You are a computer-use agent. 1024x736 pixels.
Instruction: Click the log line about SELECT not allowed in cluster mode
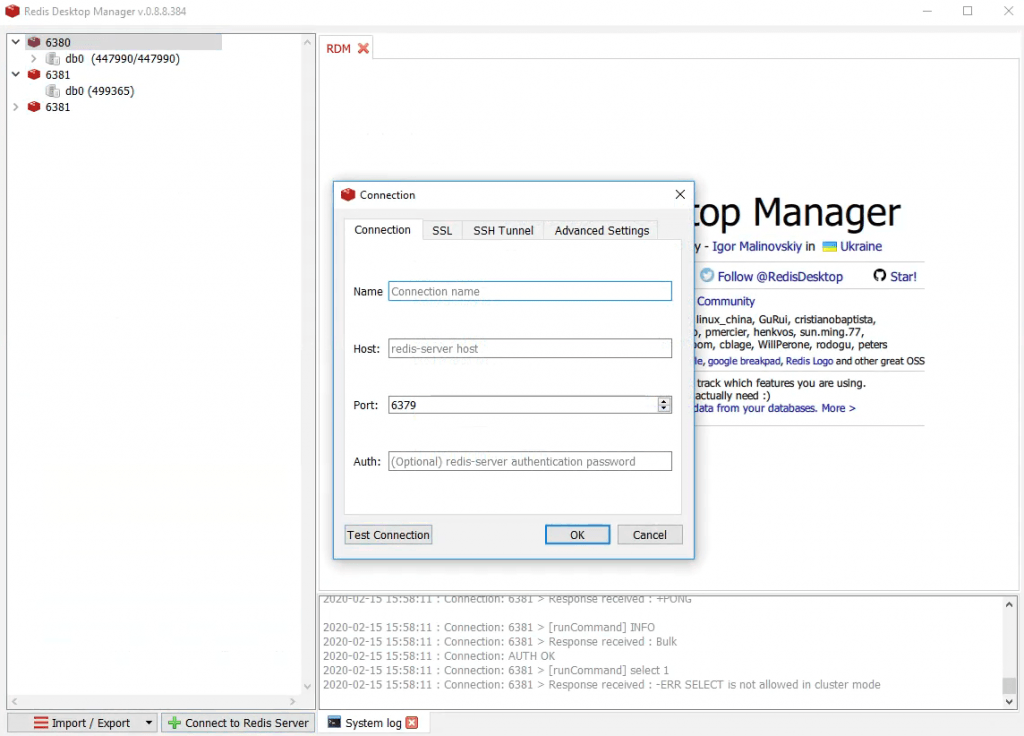point(601,684)
